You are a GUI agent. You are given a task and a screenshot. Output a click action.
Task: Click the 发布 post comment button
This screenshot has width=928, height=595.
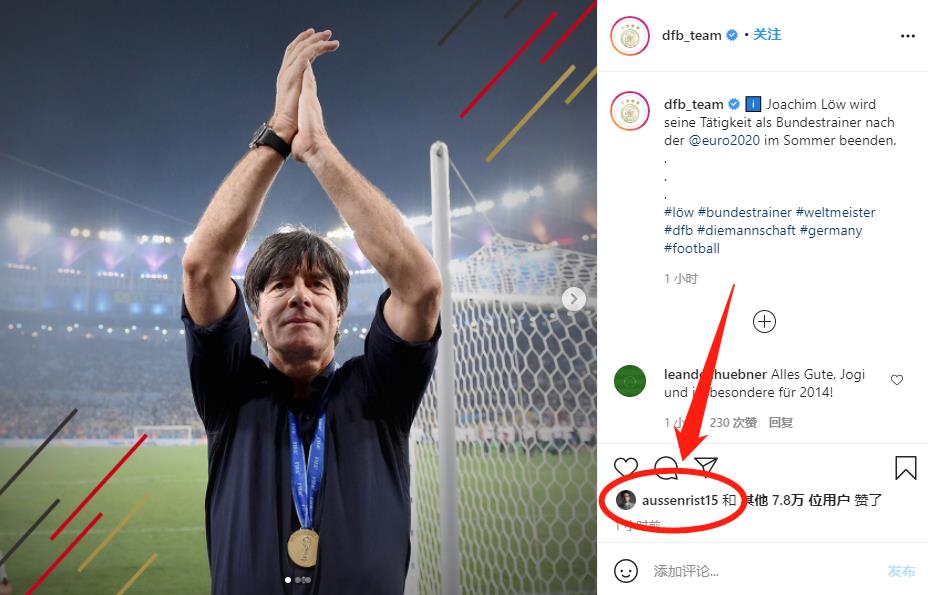point(901,571)
